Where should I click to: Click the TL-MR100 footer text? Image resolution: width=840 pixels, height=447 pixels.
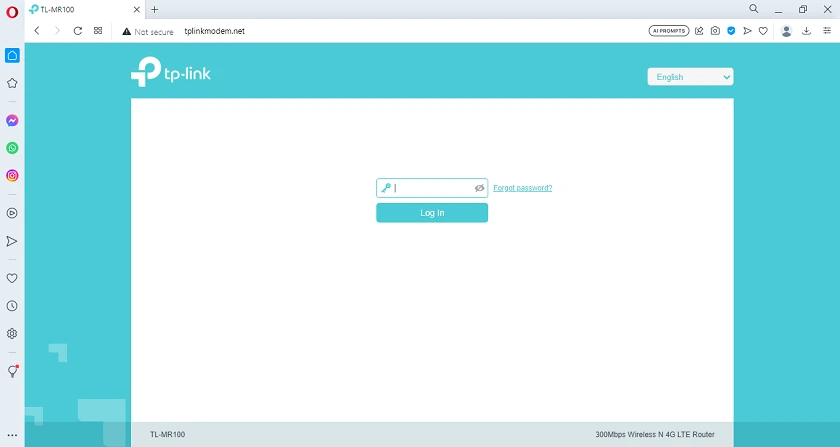coord(167,434)
